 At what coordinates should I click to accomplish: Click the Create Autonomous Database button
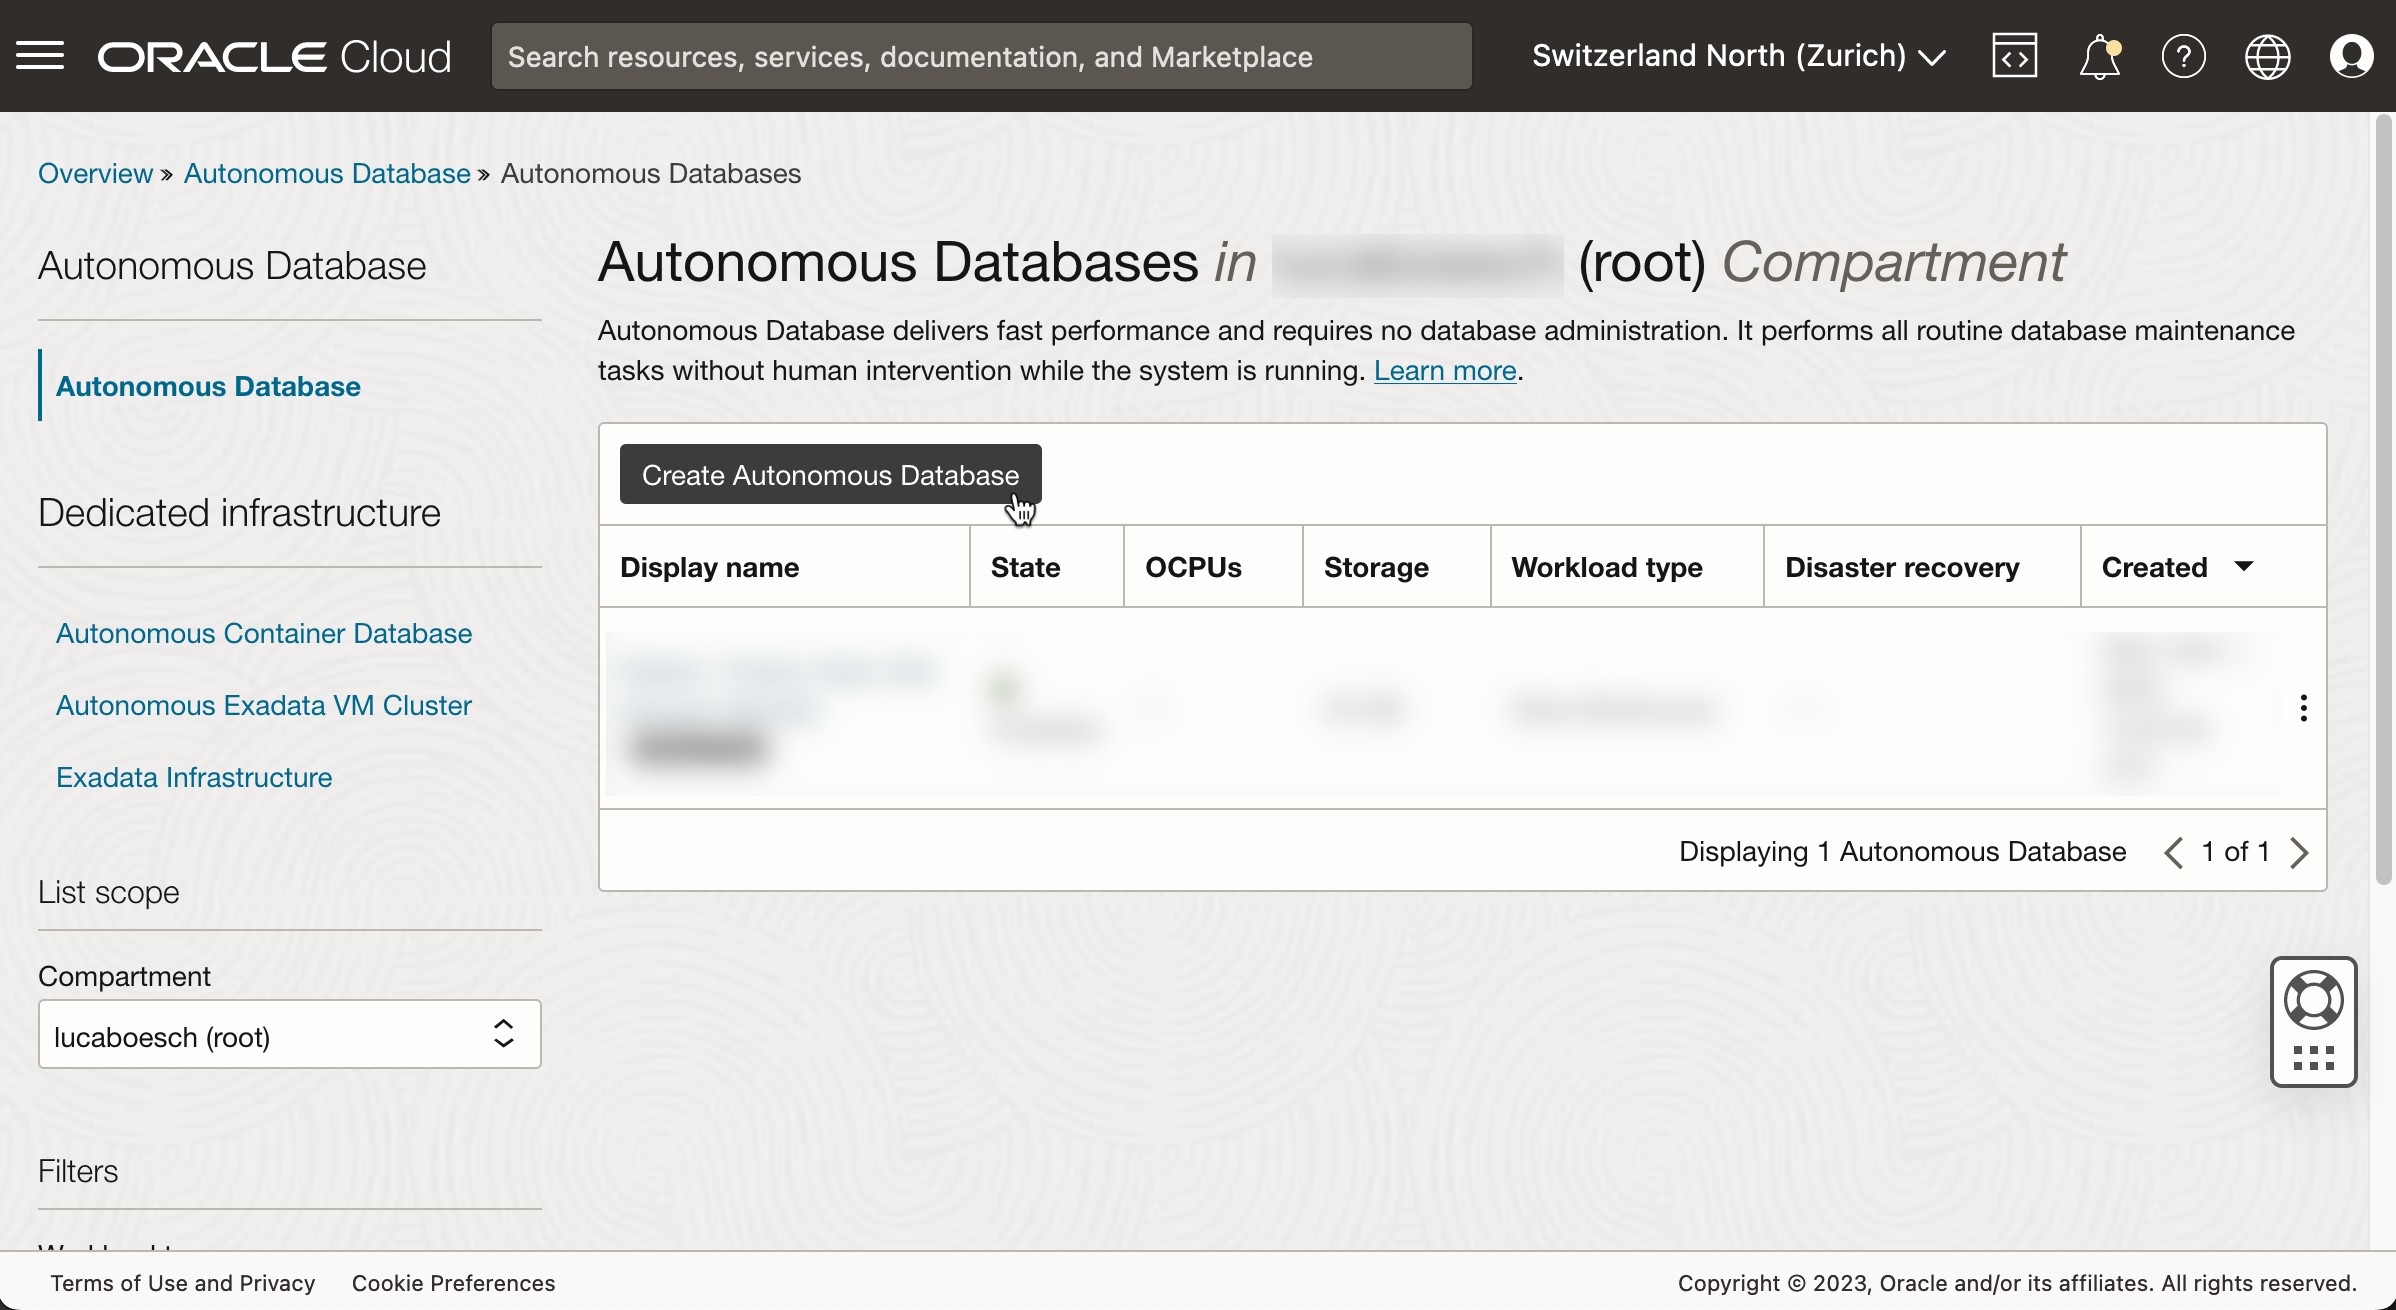pos(830,474)
